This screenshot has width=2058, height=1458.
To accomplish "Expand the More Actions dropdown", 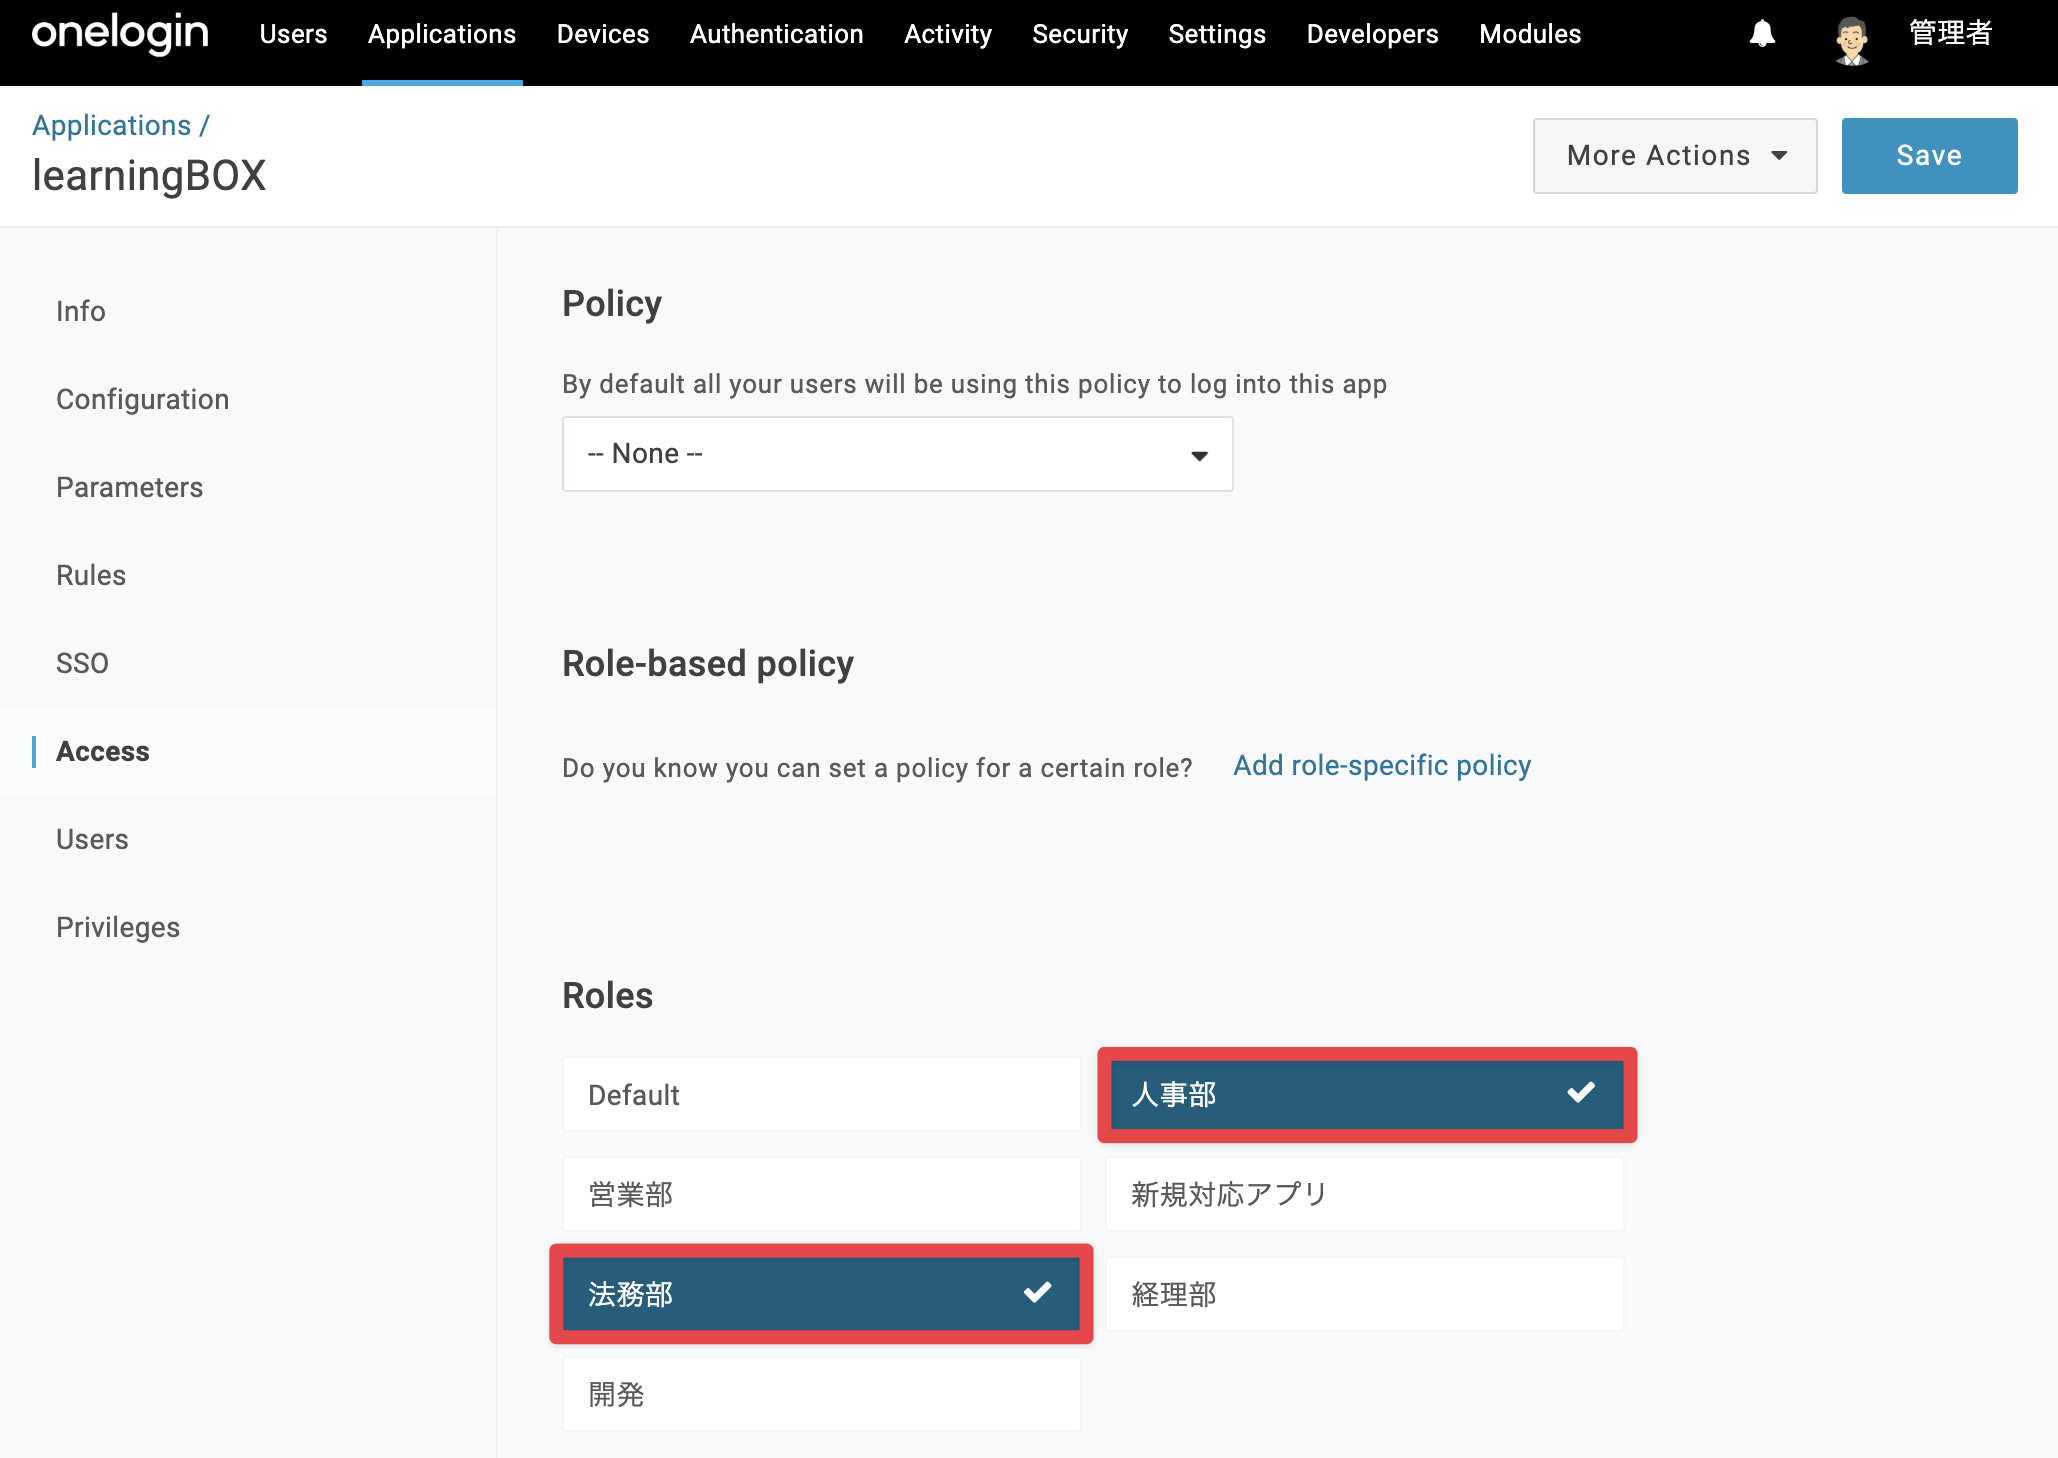I will pyautogui.click(x=1675, y=156).
